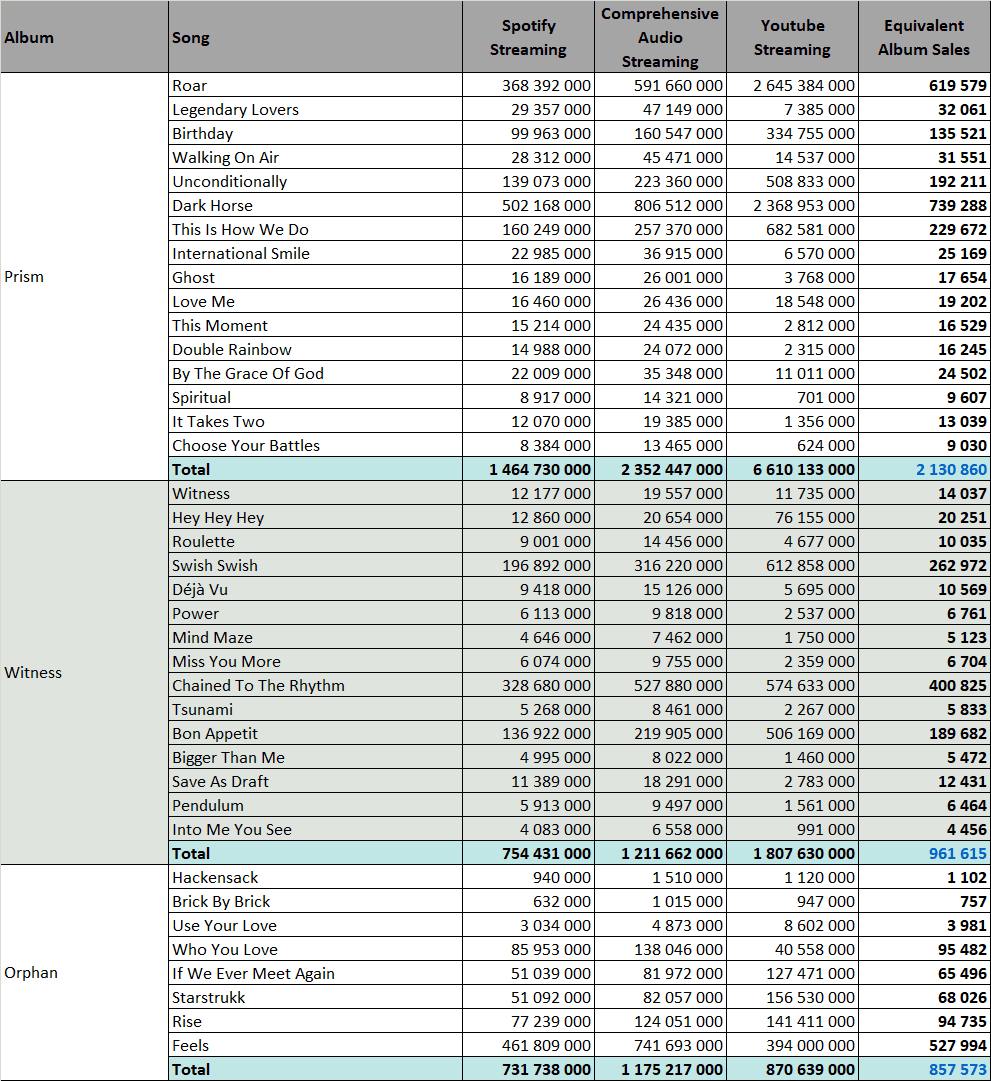Select the Walking On Air song cell
This screenshot has height=1081, width=991.
pyautogui.click(x=315, y=157)
